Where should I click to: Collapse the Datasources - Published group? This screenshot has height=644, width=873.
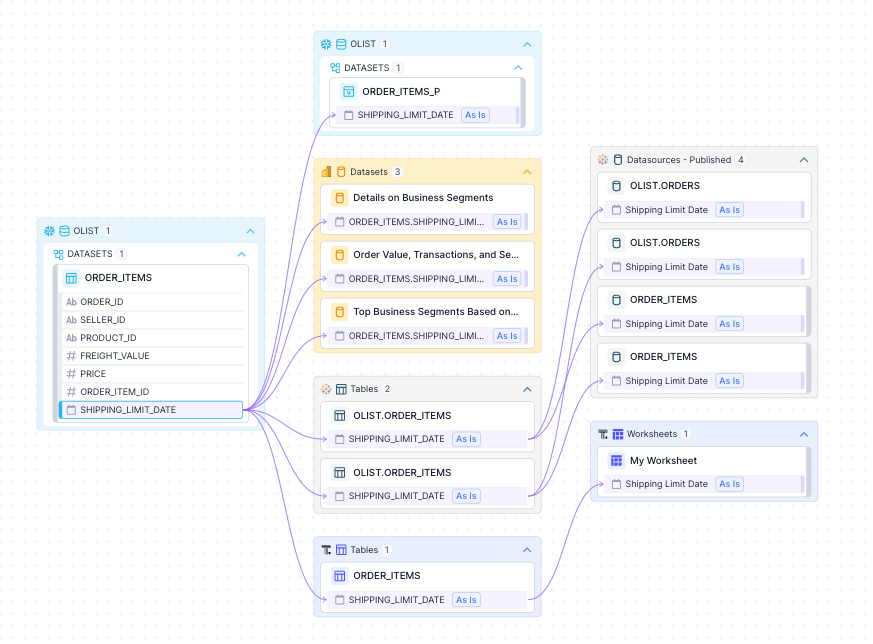tap(803, 160)
